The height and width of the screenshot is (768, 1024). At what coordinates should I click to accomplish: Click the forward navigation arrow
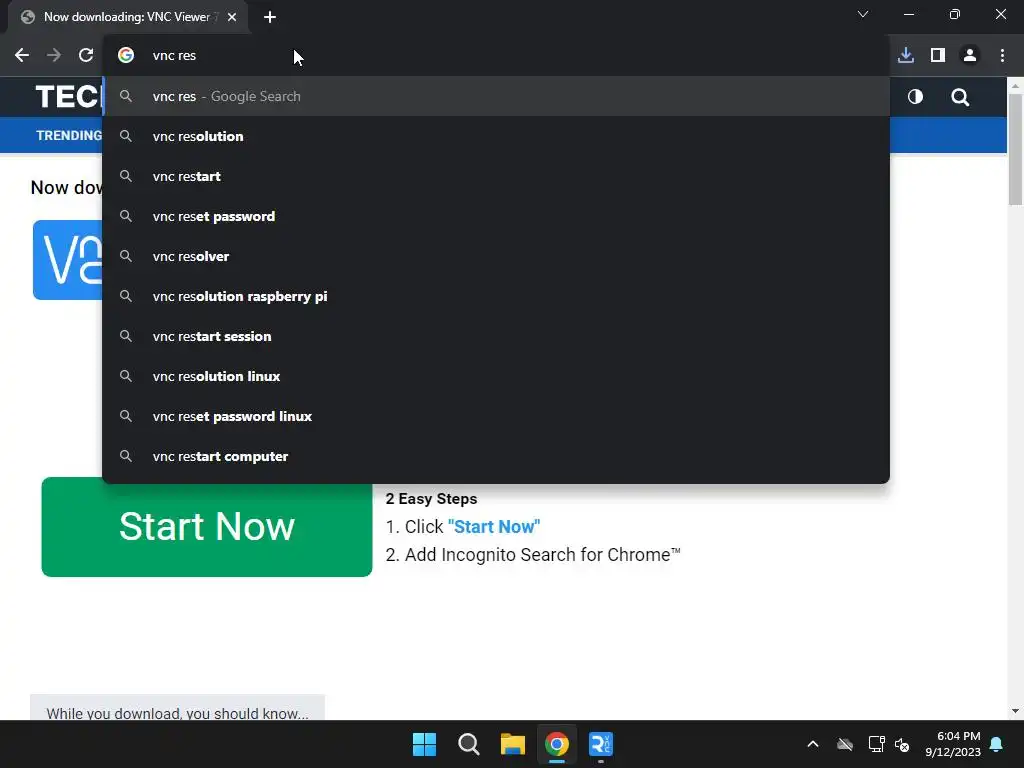(54, 56)
